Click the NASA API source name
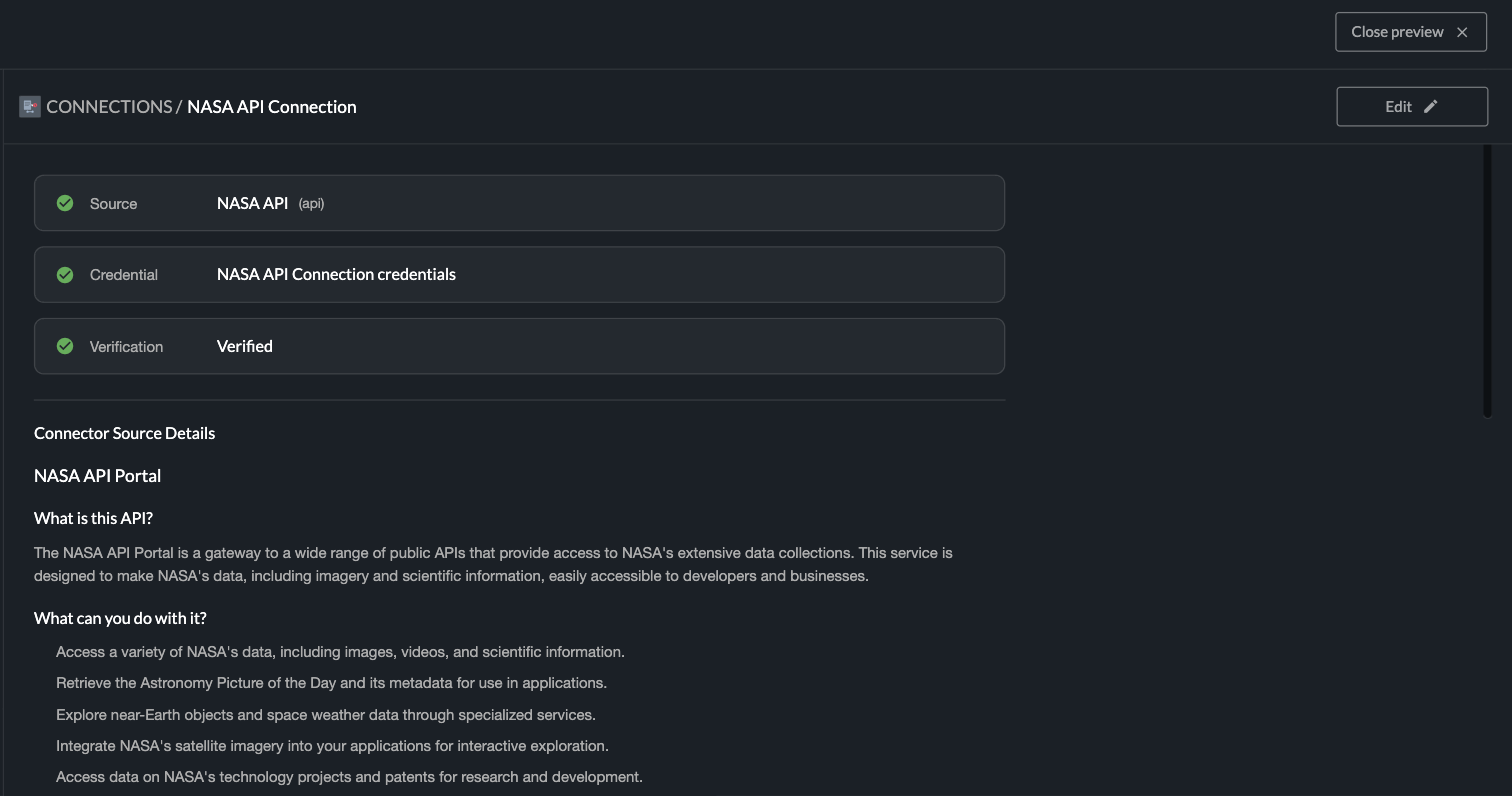The height and width of the screenshot is (796, 1512). (252, 203)
